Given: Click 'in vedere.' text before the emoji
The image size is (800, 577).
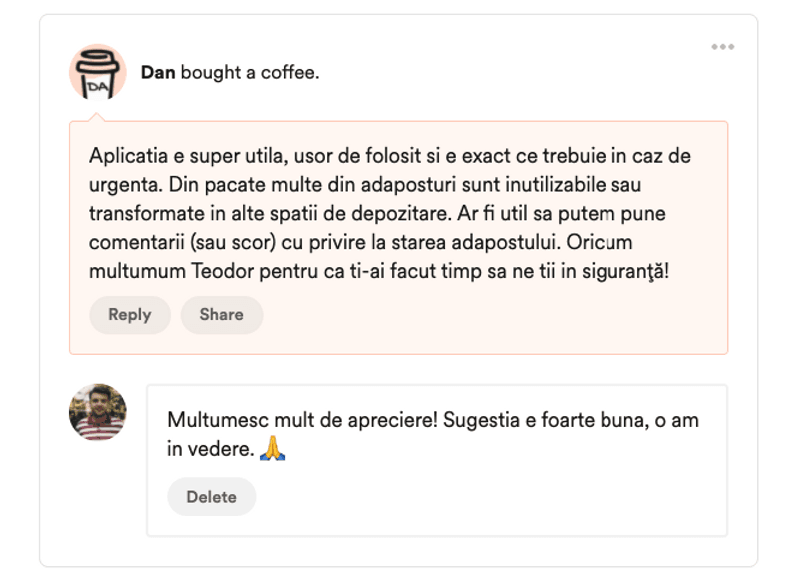Looking at the screenshot, I should tap(211, 449).
